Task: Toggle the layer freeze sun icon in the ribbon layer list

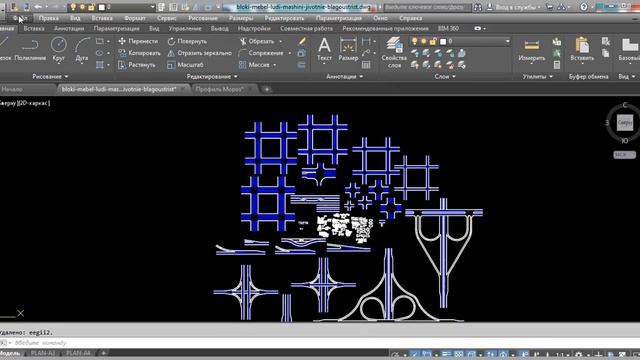Action: pos(424,41)
